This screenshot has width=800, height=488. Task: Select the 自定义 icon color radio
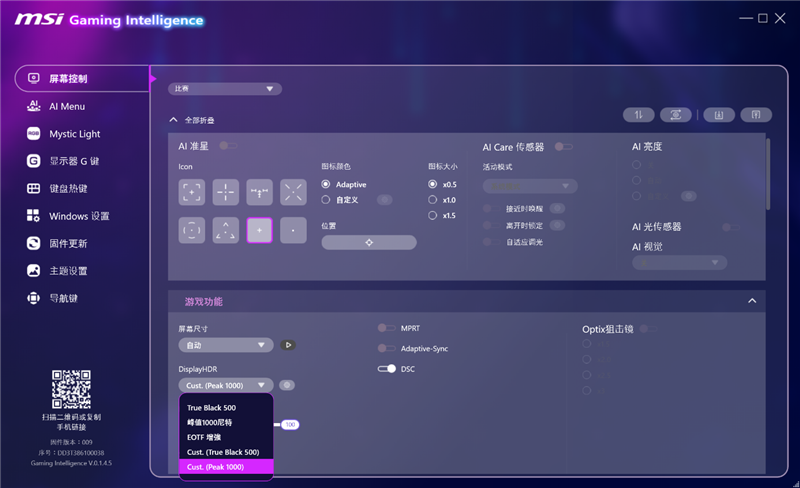pyautogui.click(x=326, y=200)
